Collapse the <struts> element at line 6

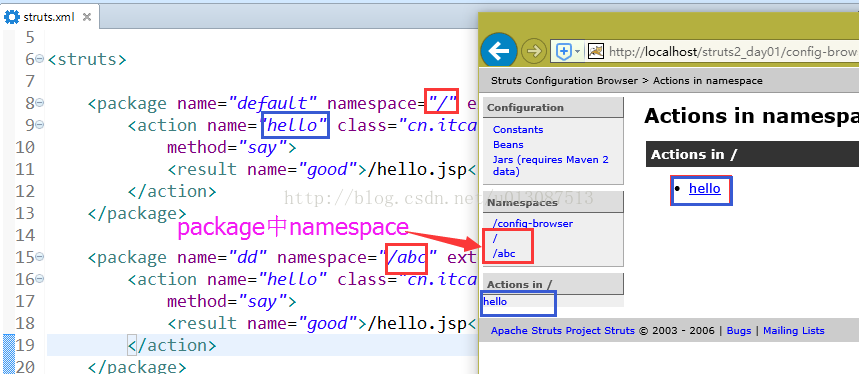coord(39,59)
